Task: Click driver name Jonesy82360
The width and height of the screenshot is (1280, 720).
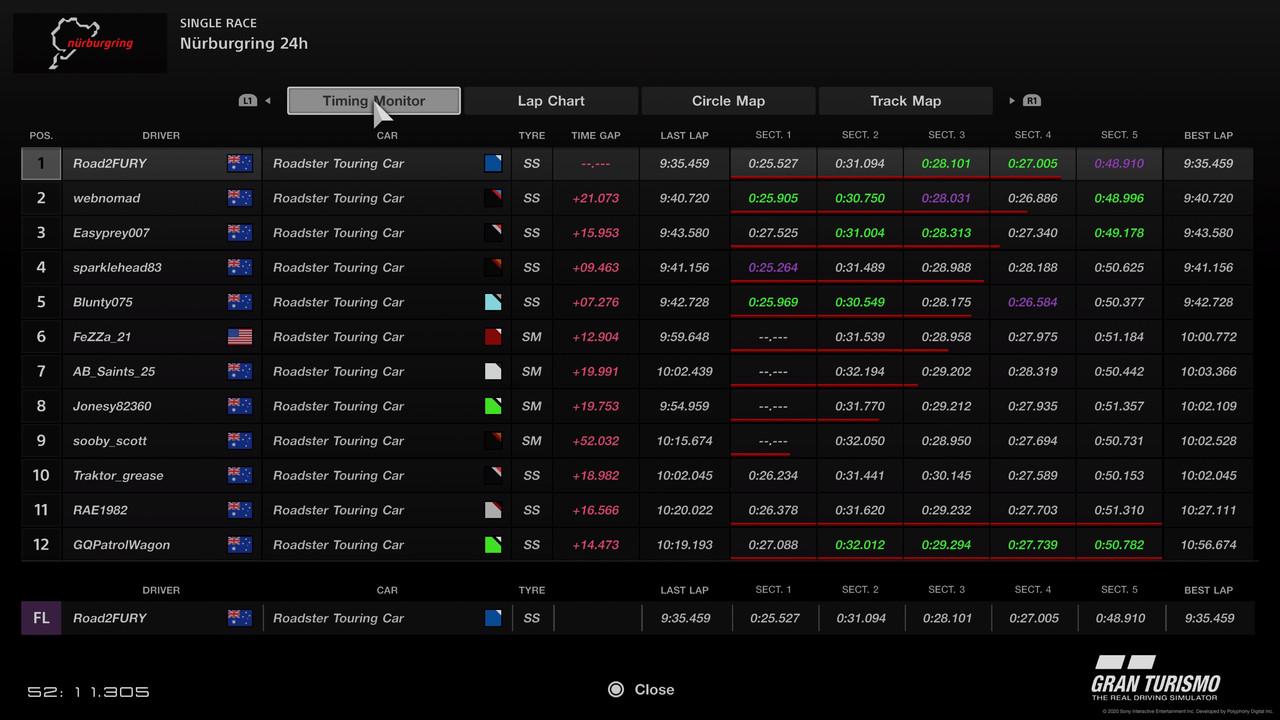Action: 112,406
